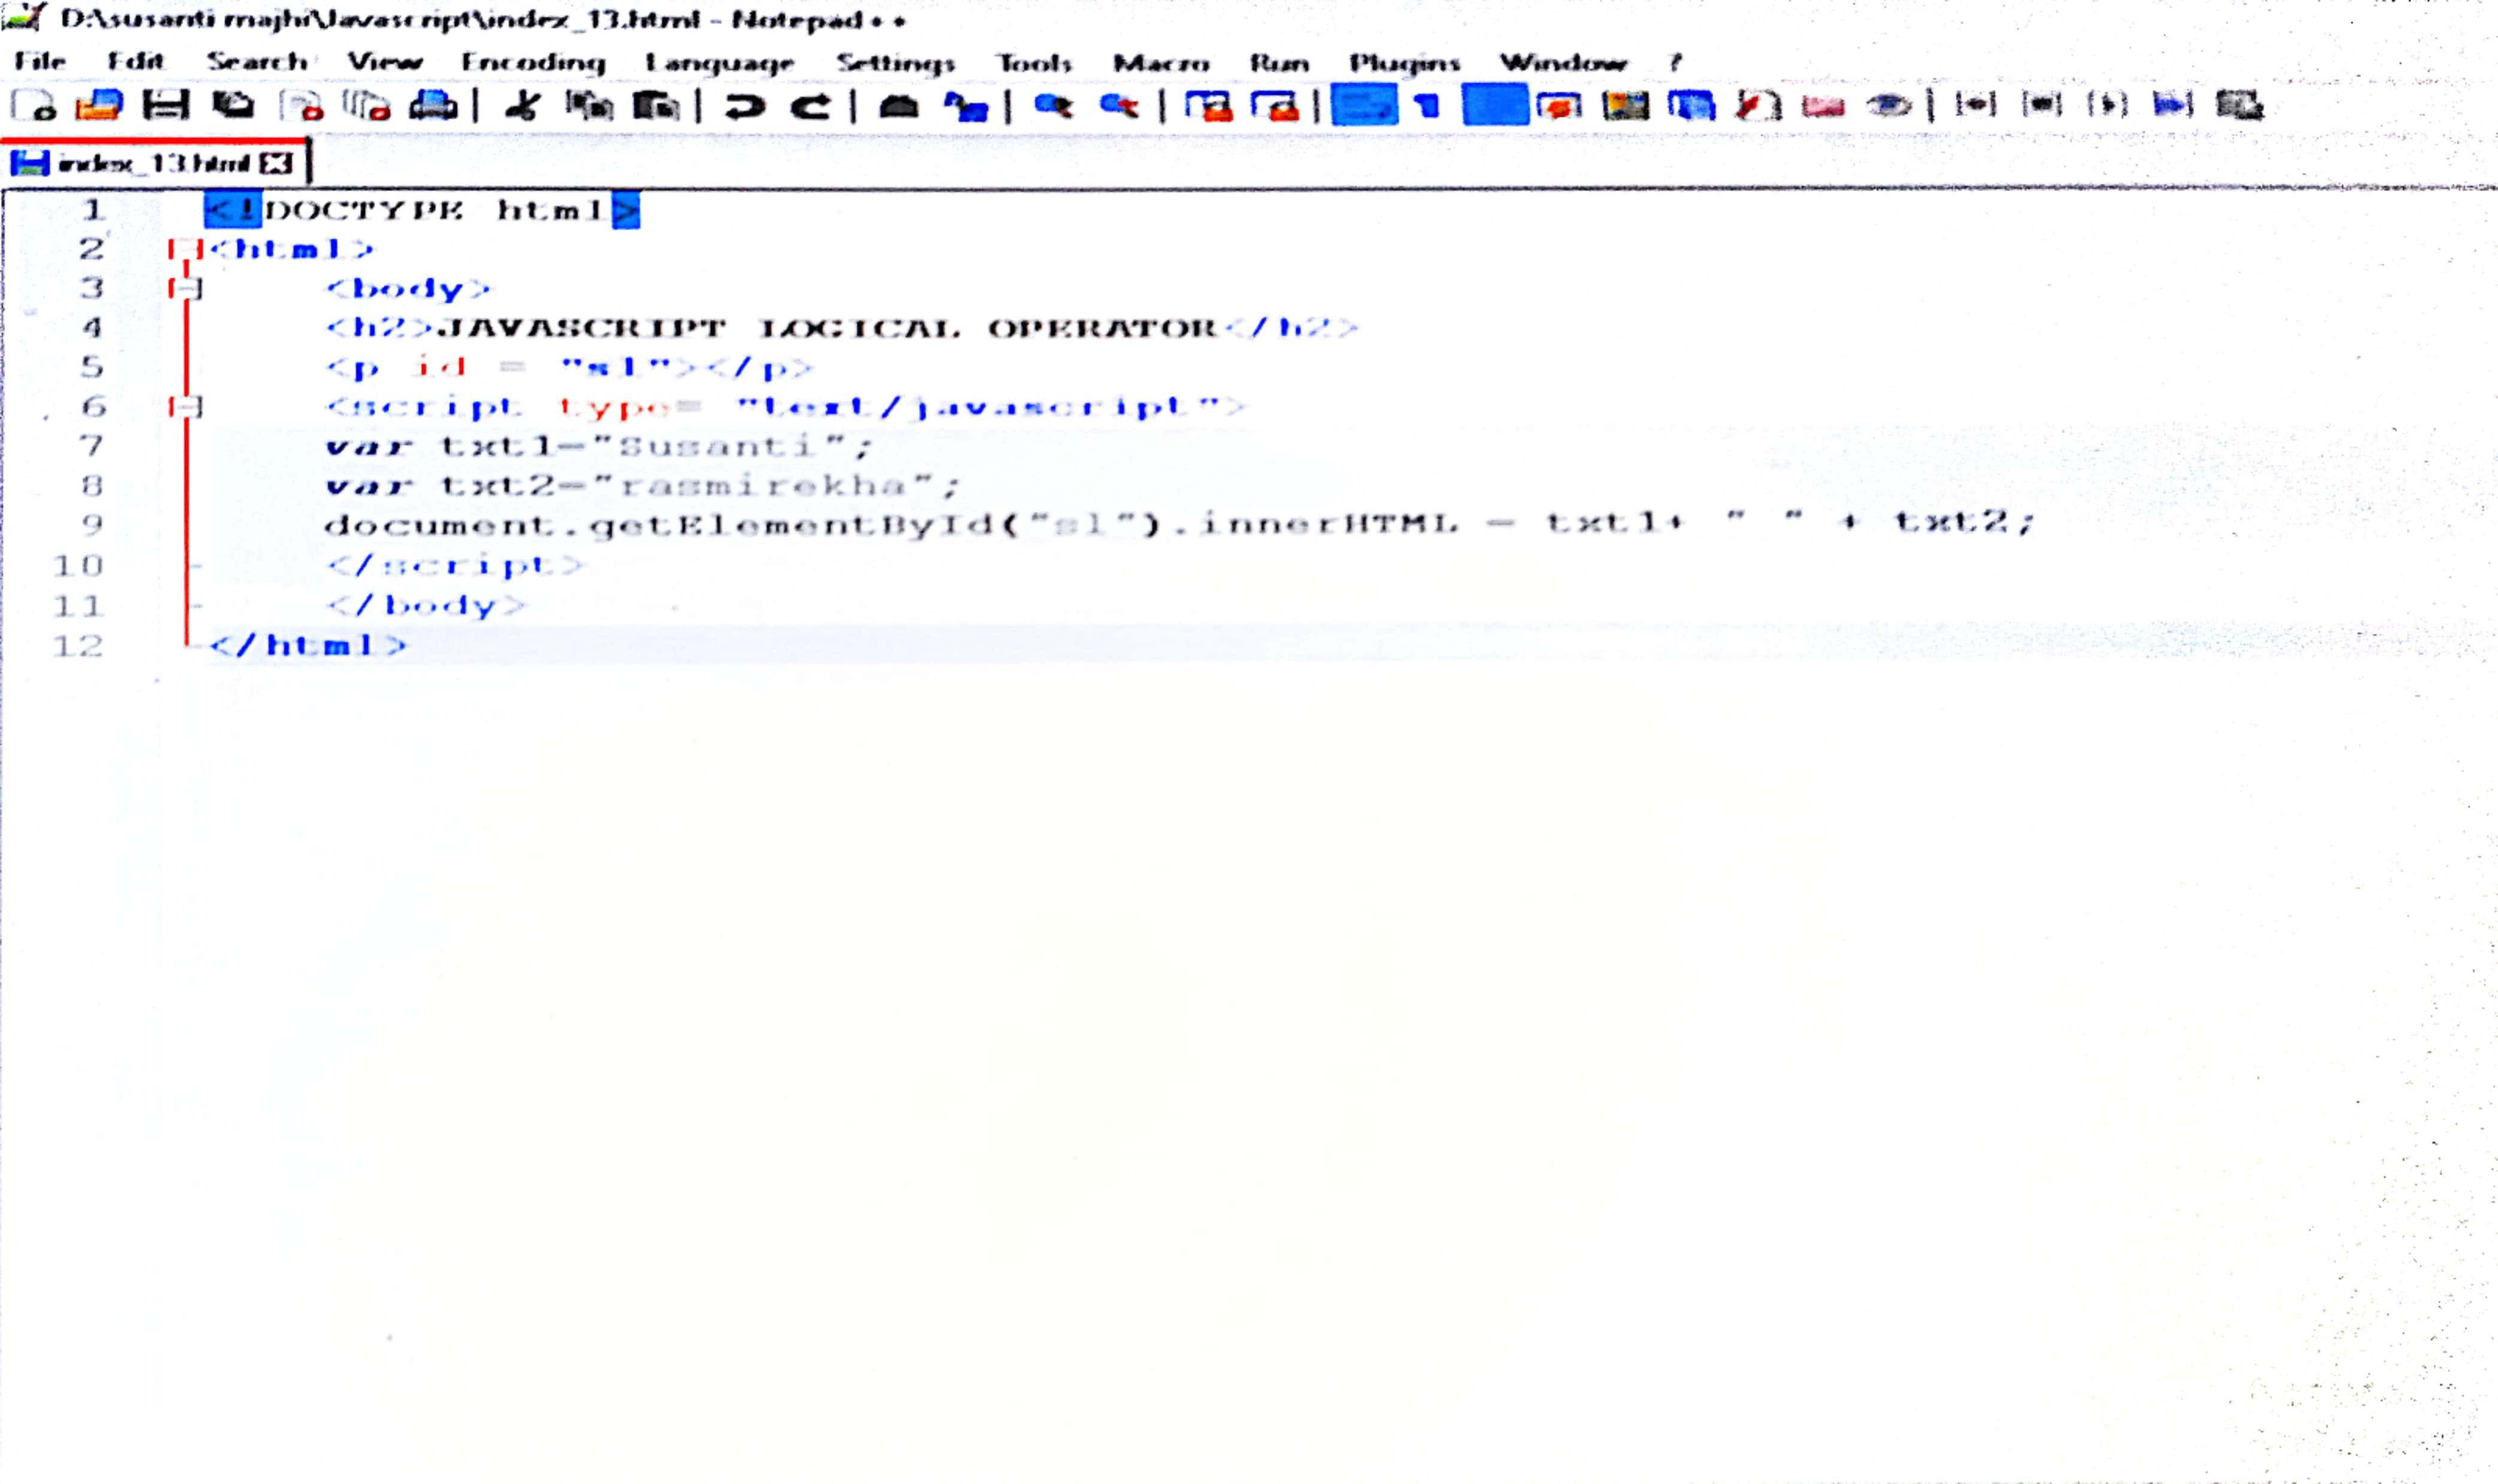Cut selection using the scissors icon

[x=522, y=105]
